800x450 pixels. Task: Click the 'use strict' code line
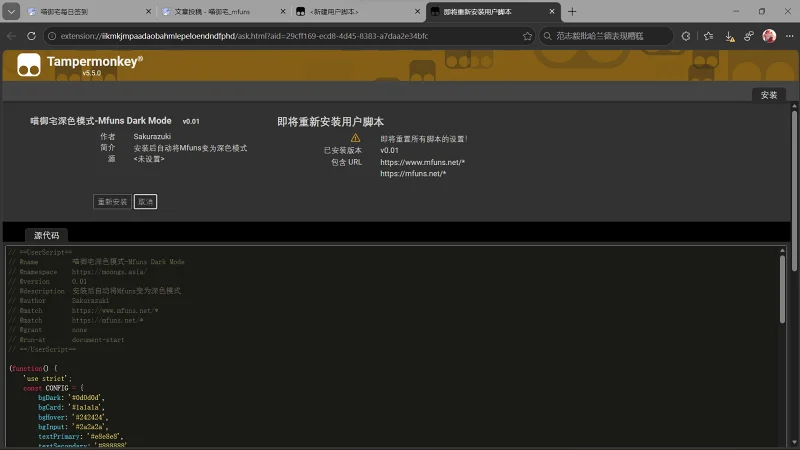click(x=48, y=379)
